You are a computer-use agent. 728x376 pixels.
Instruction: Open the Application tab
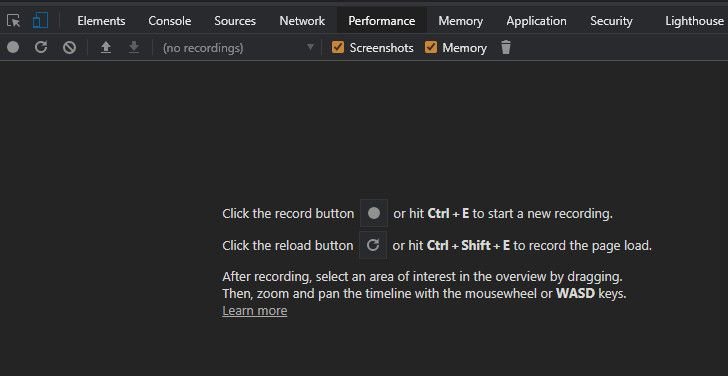pos(536,21)
